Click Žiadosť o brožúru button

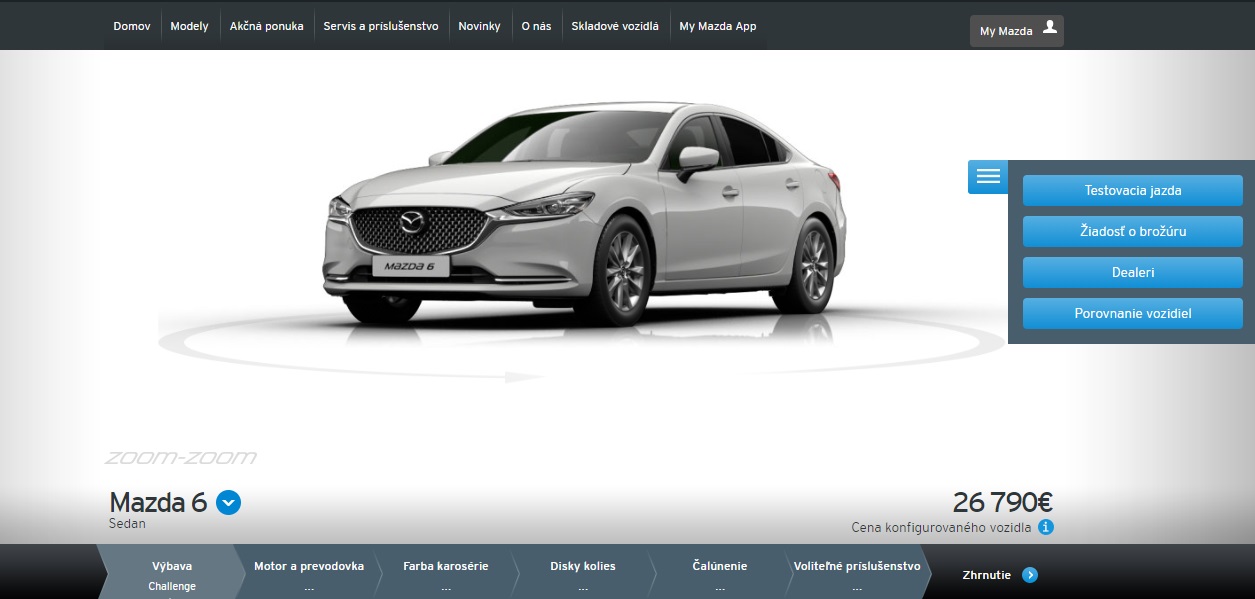click(x=1133, y=231)
